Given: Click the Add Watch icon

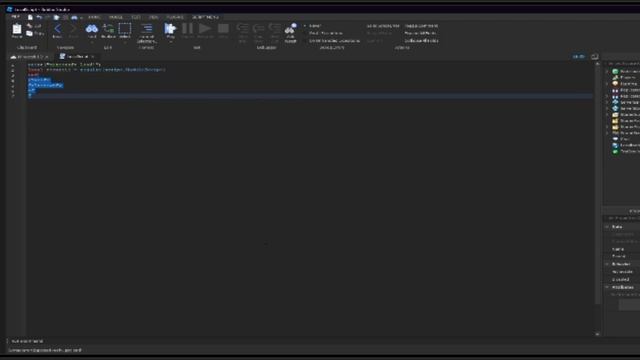Looking at the screenshot, I should pos(291,28).
